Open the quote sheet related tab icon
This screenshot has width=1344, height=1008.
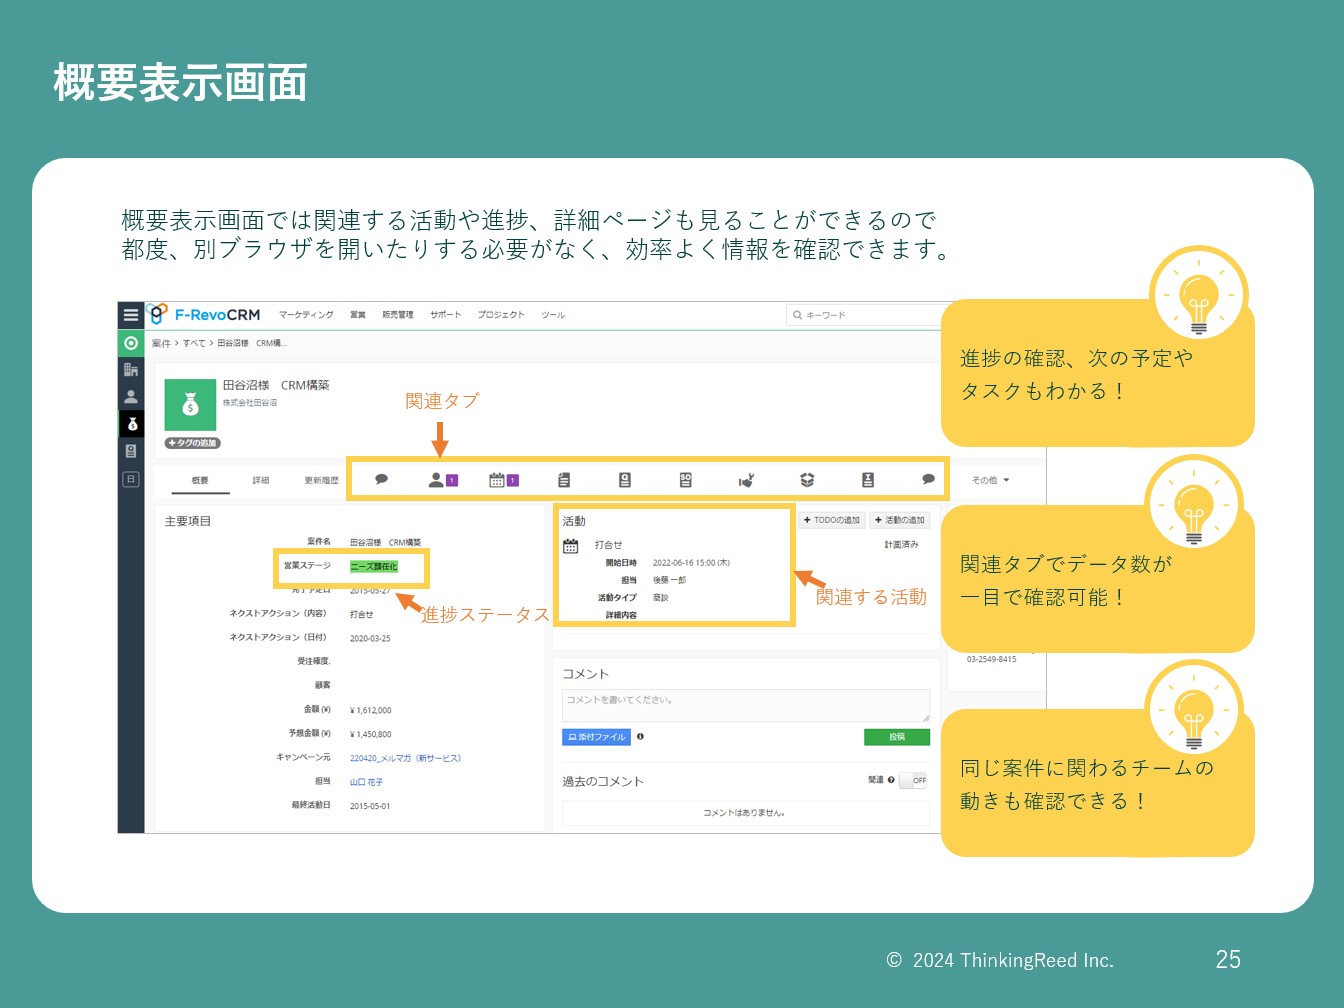pos(625,480)
